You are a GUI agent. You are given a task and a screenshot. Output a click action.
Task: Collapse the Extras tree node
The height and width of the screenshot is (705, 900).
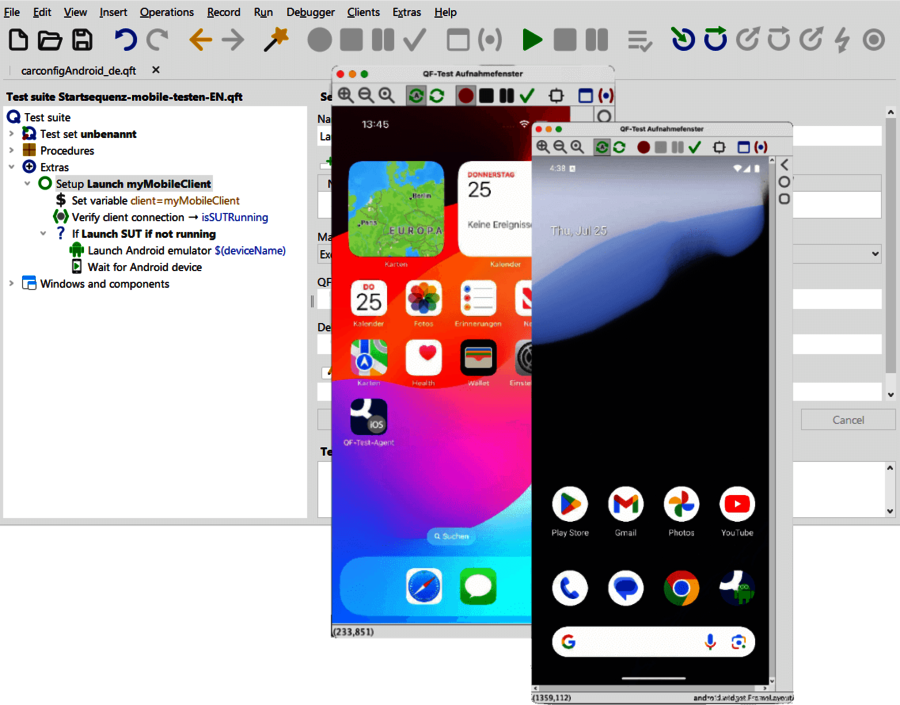12,167
